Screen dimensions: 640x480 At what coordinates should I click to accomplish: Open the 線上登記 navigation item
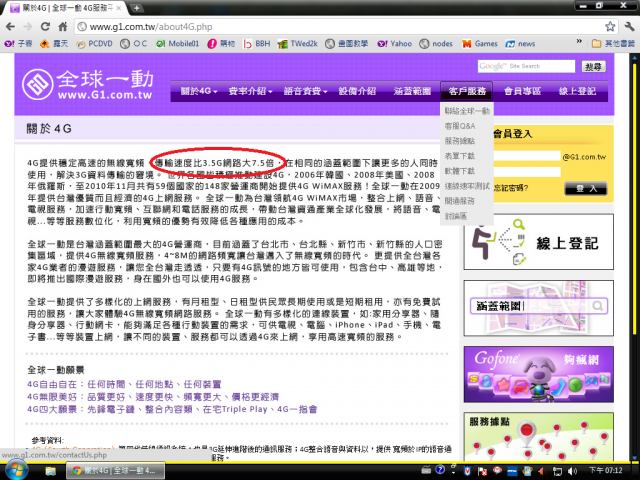pos(578,91)
